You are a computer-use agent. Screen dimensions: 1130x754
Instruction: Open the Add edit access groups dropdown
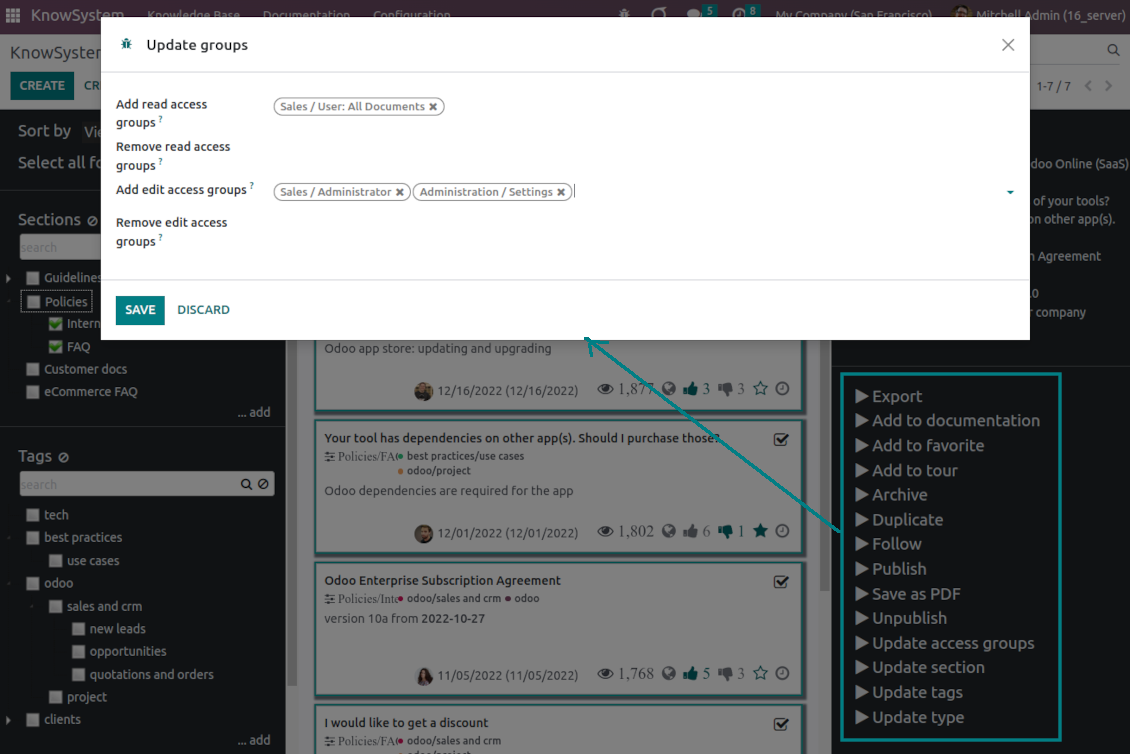click(1010, 192)
